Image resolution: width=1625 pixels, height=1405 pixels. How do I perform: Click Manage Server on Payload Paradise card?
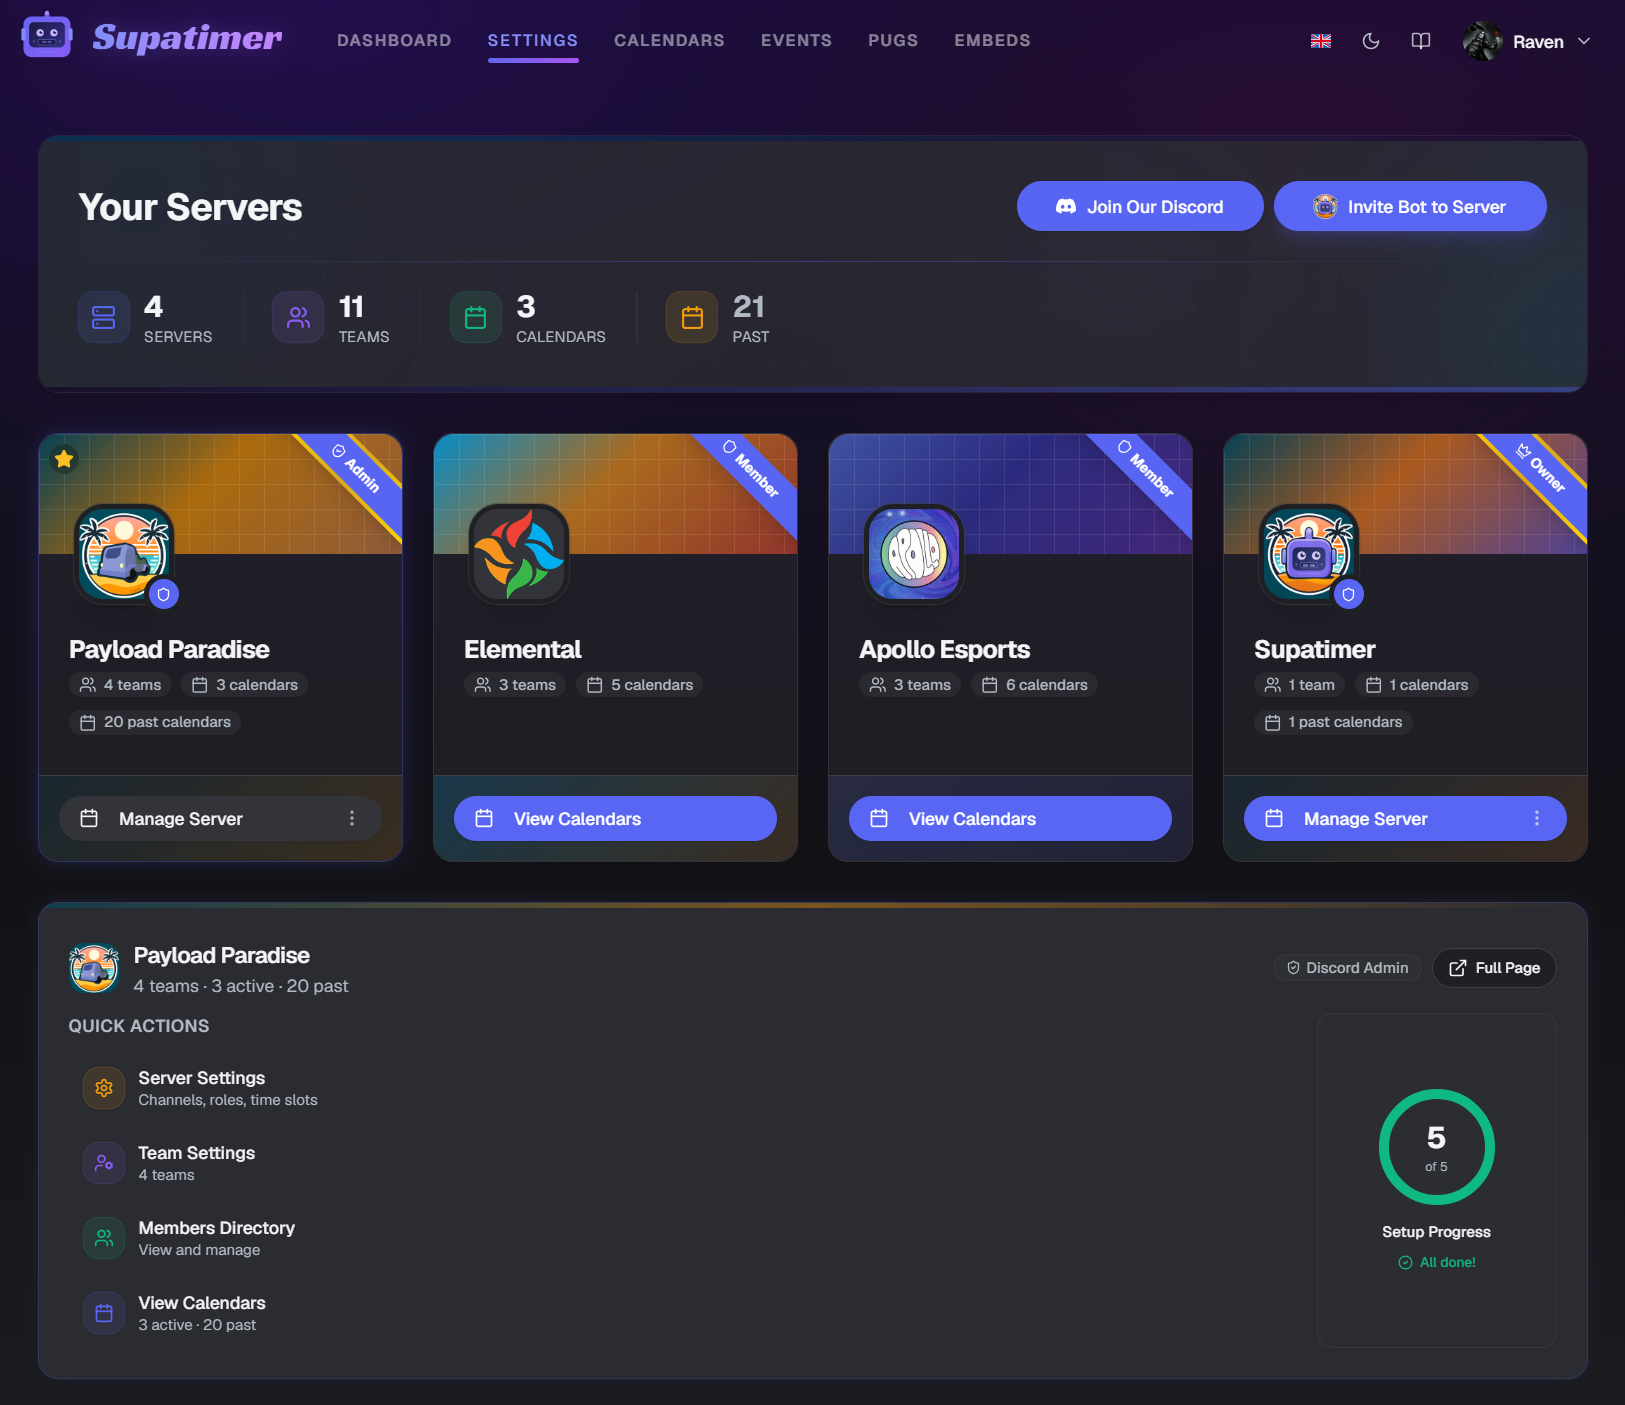point(221,818)
